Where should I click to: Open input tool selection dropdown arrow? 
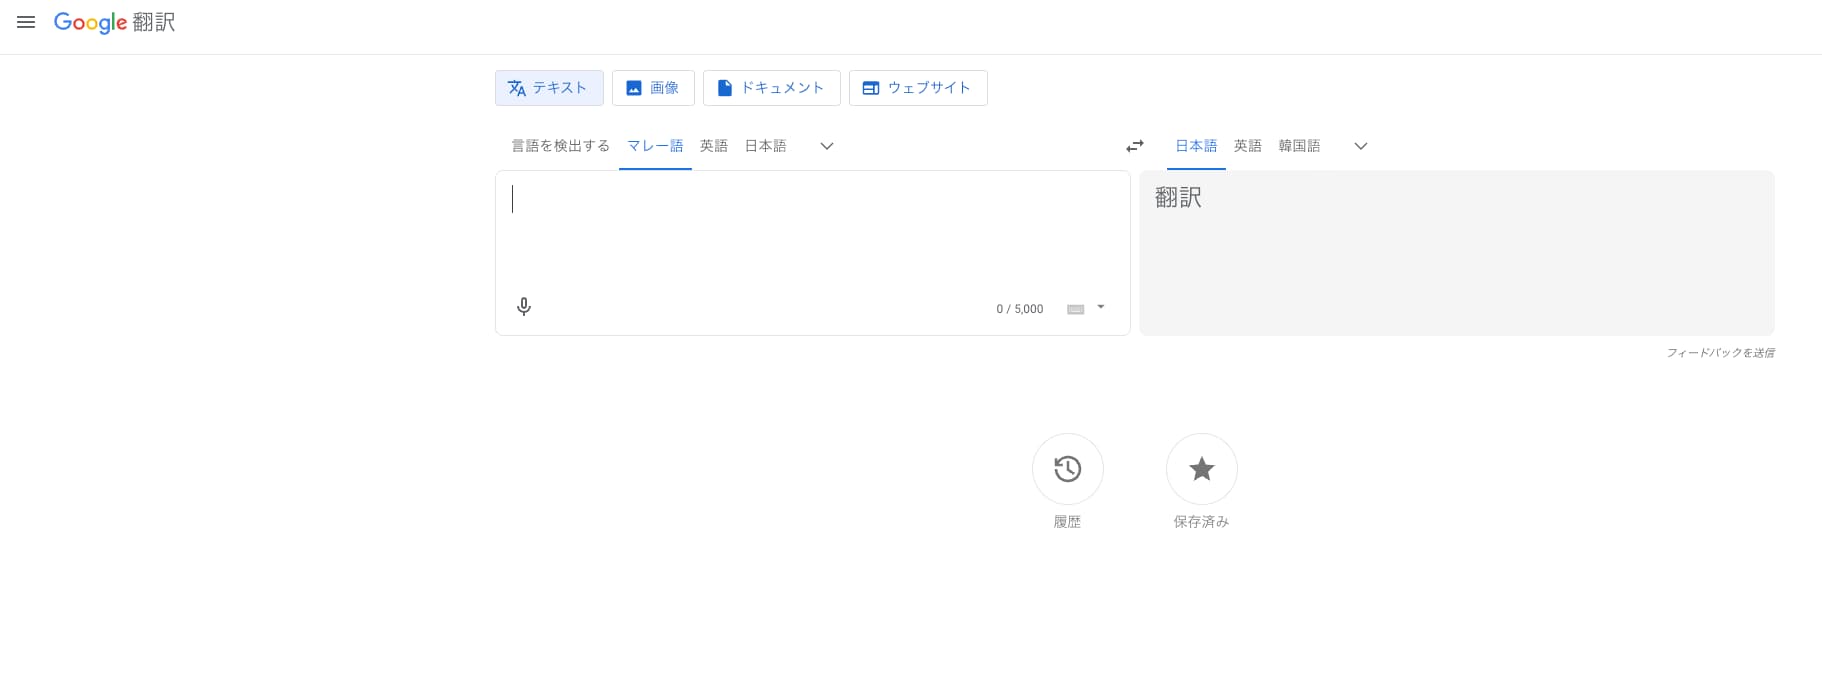pyautogui.click(x=1101, y=307)
